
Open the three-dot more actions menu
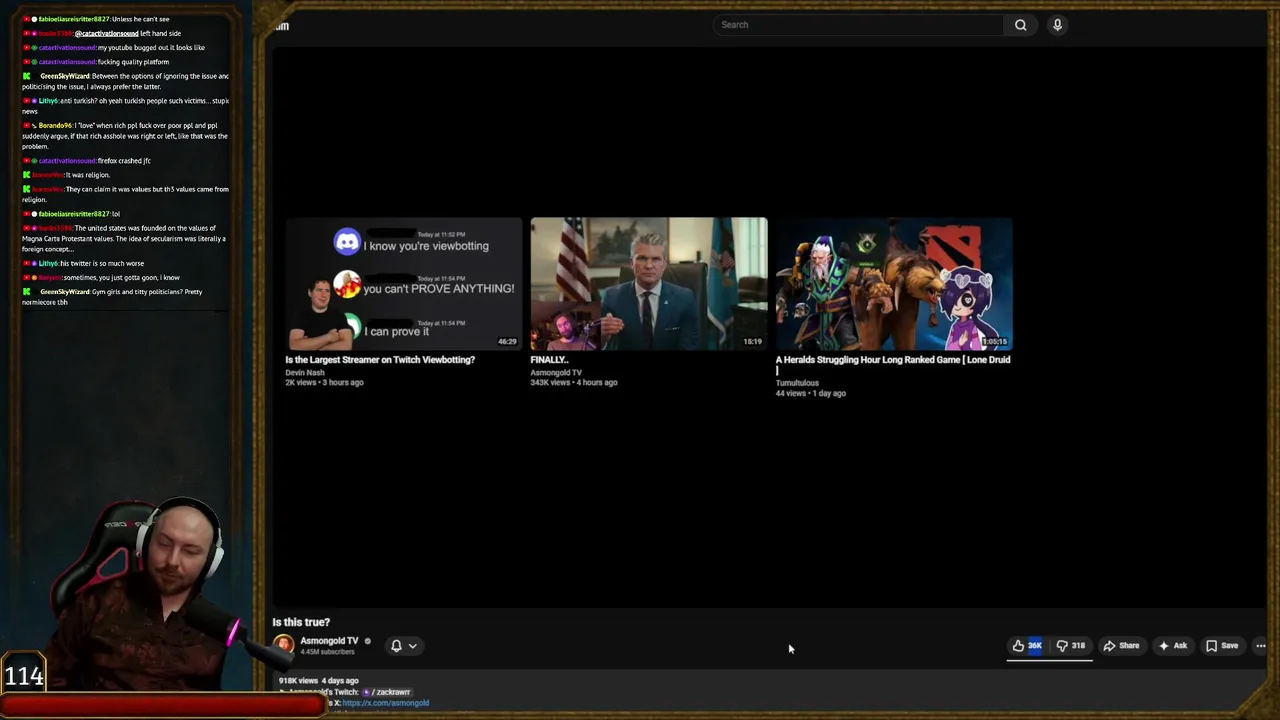[x=1261, y=646]
